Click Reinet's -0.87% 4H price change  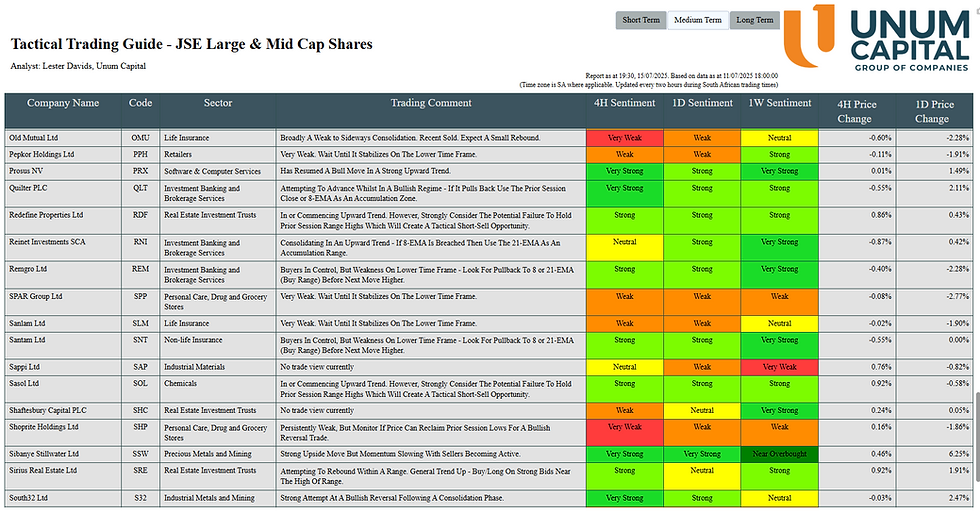coord(880,242)
